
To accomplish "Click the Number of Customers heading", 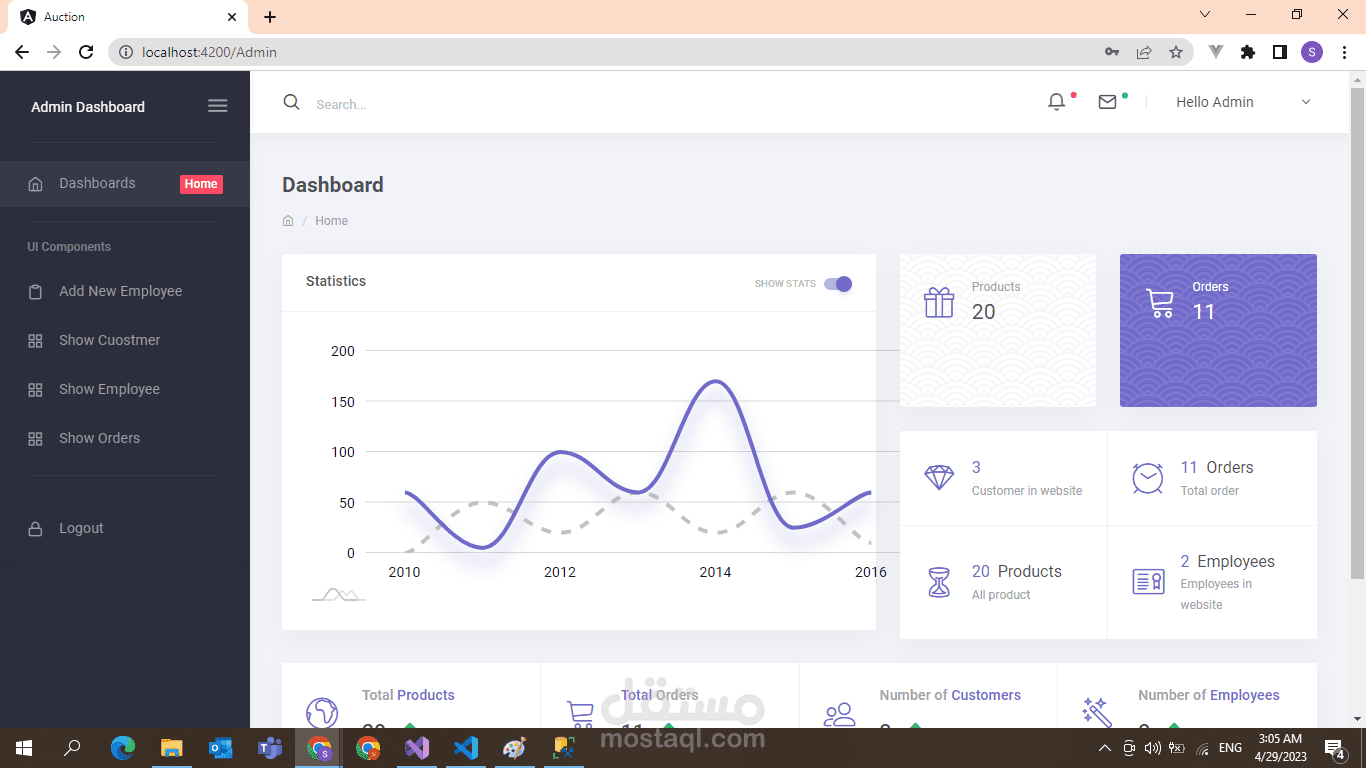I will [950, 695].
